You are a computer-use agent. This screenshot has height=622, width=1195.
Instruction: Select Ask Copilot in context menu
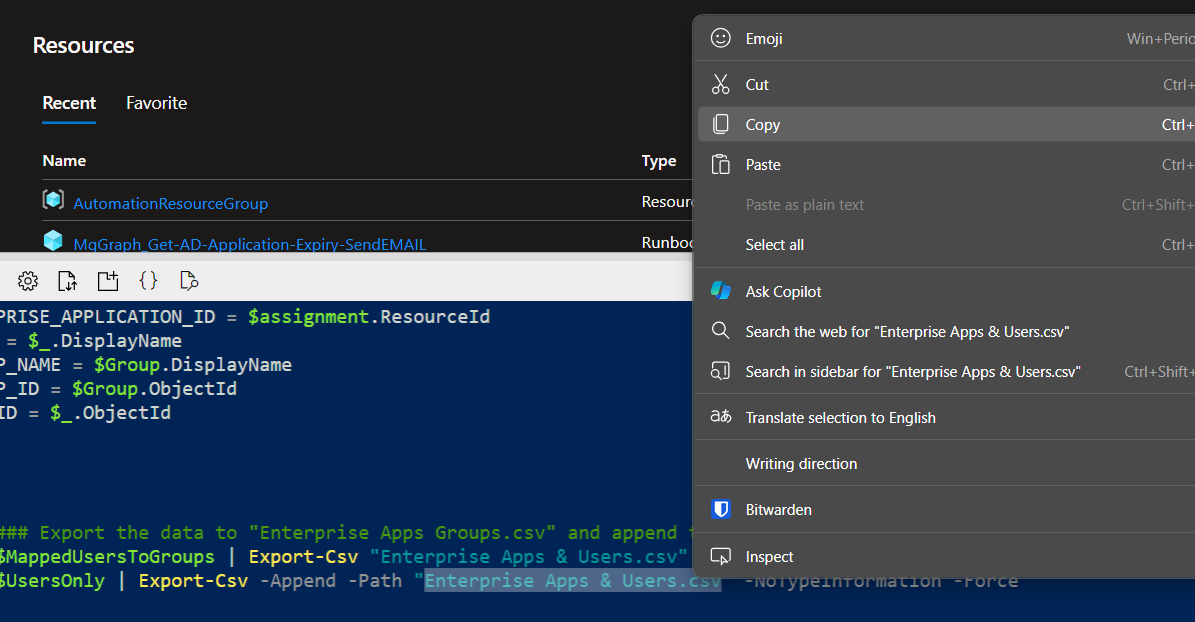tap(783, 292)
